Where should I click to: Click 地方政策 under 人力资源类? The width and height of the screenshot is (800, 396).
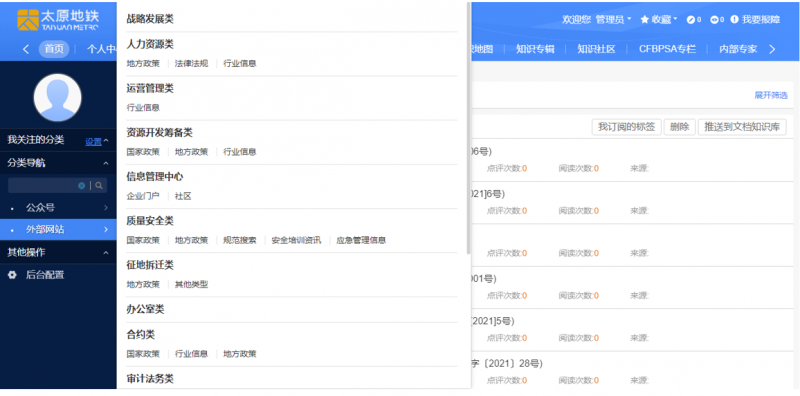click(x=143, y=64)
